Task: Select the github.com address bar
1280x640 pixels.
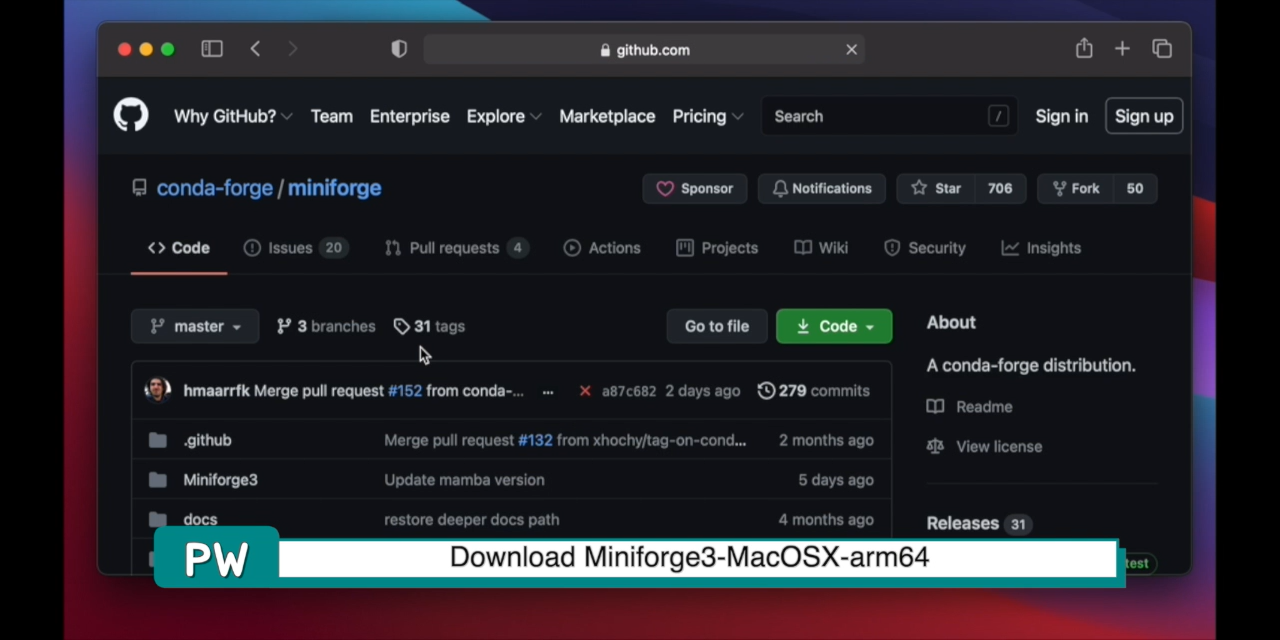Action: (x=645, y=49)
